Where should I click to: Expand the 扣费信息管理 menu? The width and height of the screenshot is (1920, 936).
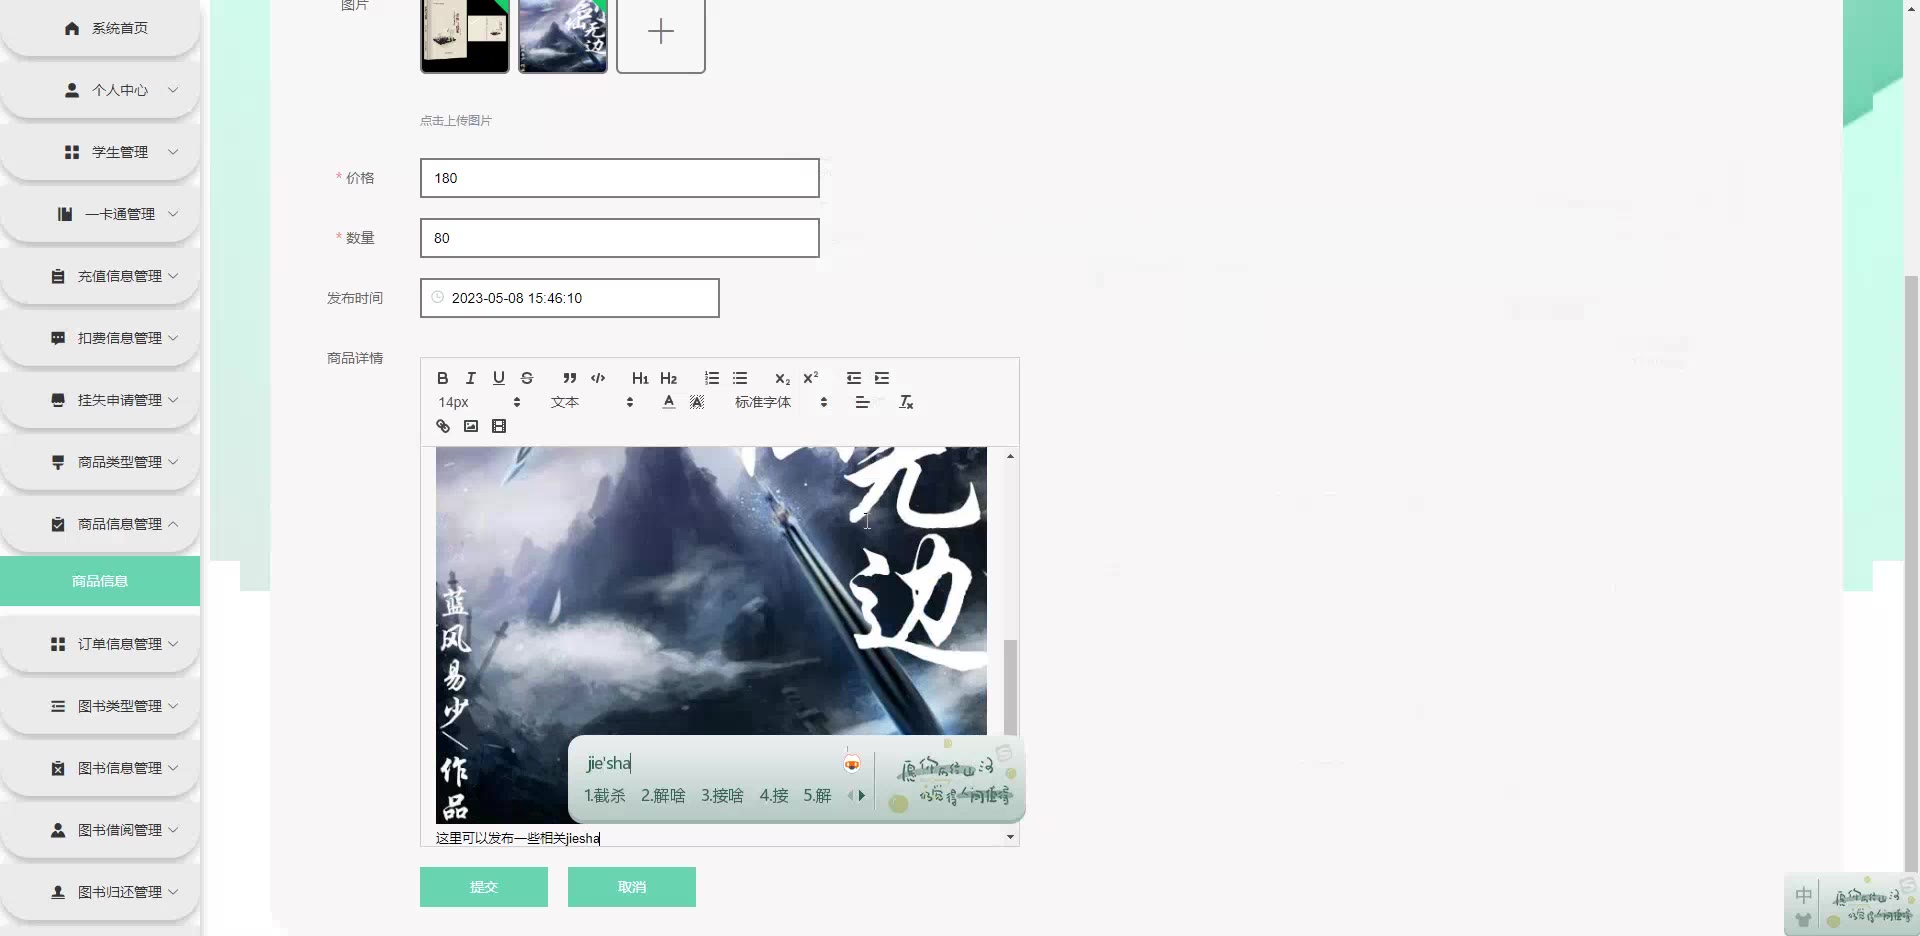100,338
